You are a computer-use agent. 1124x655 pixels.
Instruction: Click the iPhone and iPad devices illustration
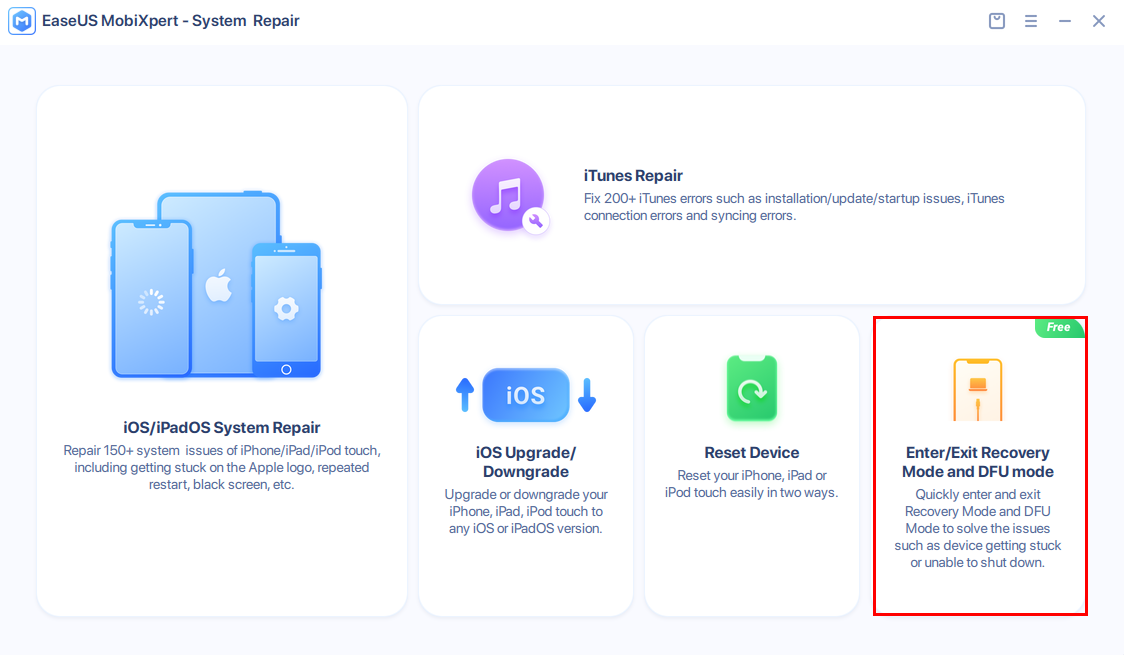tap(216, 286)
